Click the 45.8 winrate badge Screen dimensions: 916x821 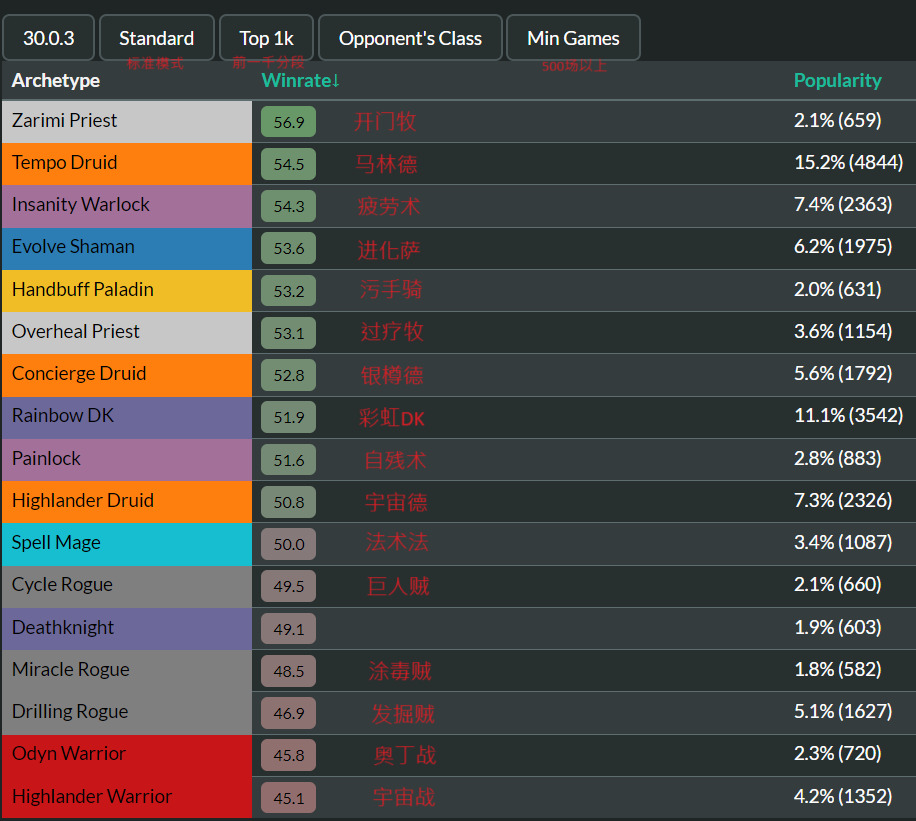289,755
